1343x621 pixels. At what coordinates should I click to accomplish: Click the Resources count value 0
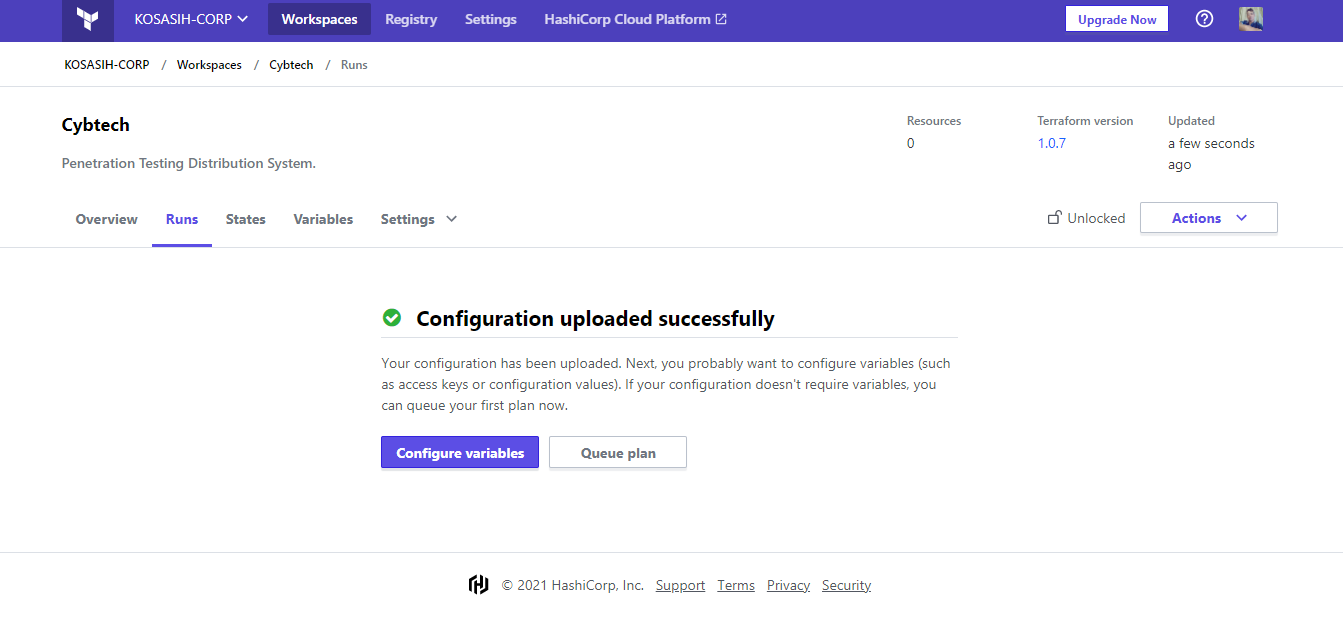tap(911, 143)
